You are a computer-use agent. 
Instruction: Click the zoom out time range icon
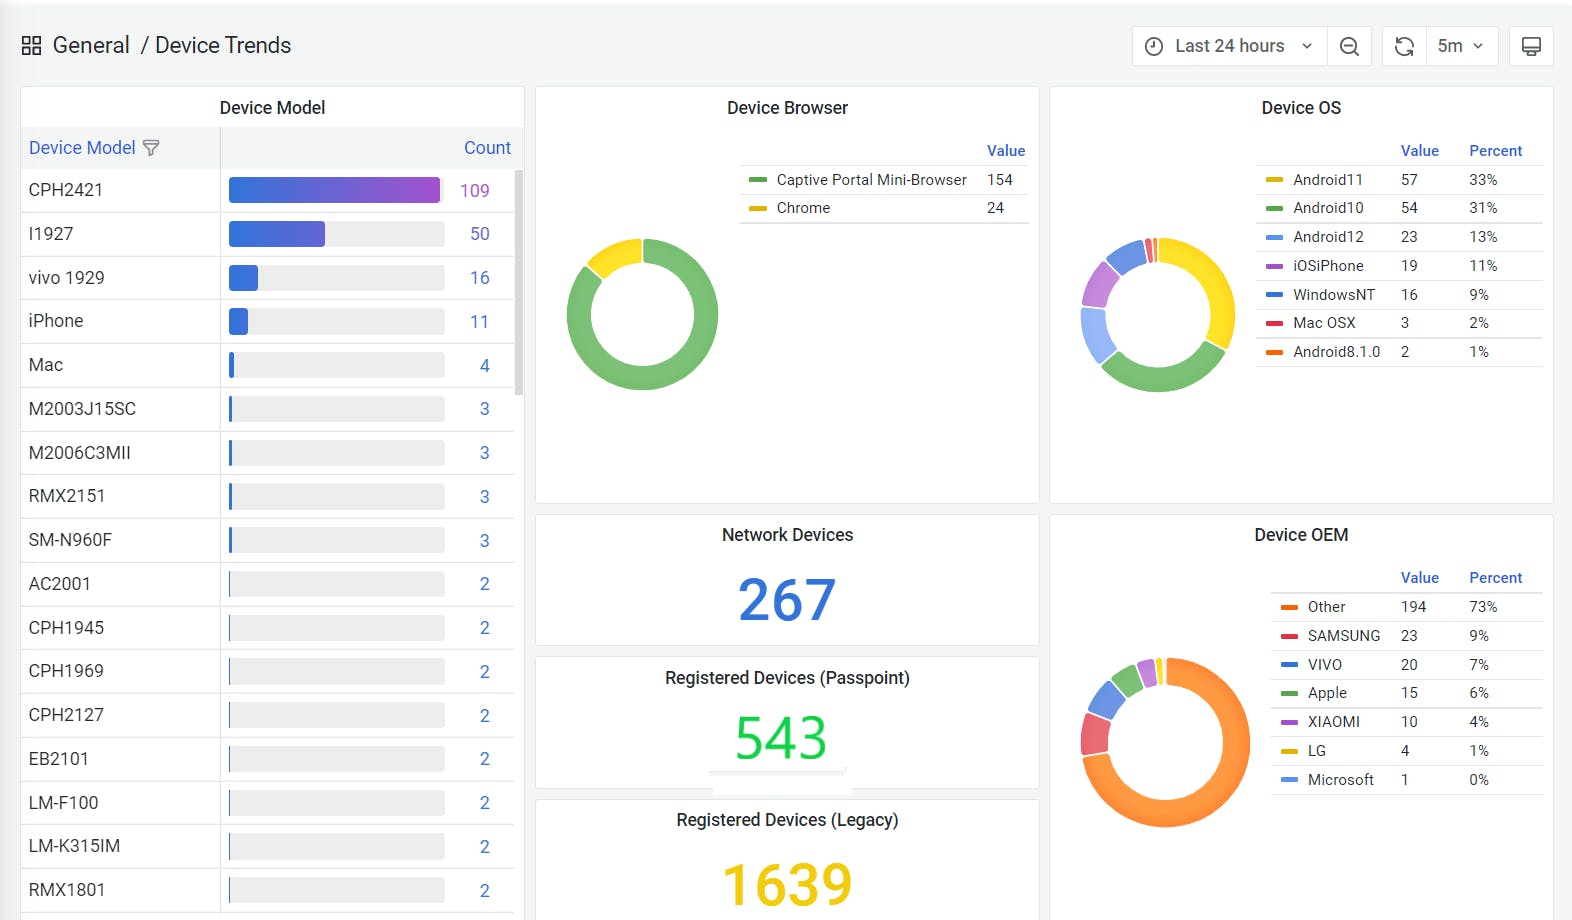1349,46
